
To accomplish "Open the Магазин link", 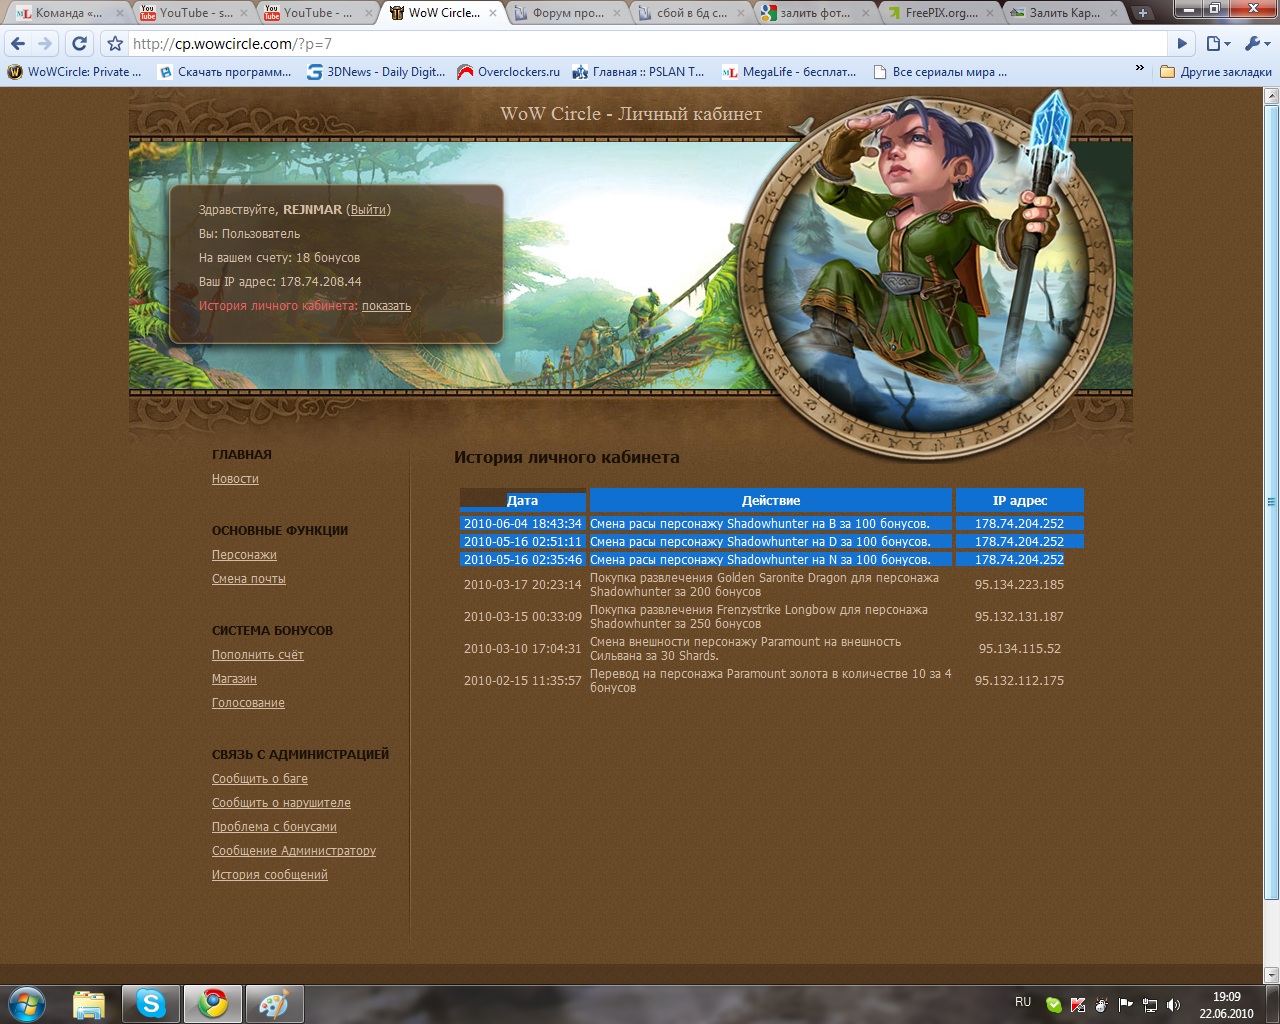I will [x=234, y=679].
